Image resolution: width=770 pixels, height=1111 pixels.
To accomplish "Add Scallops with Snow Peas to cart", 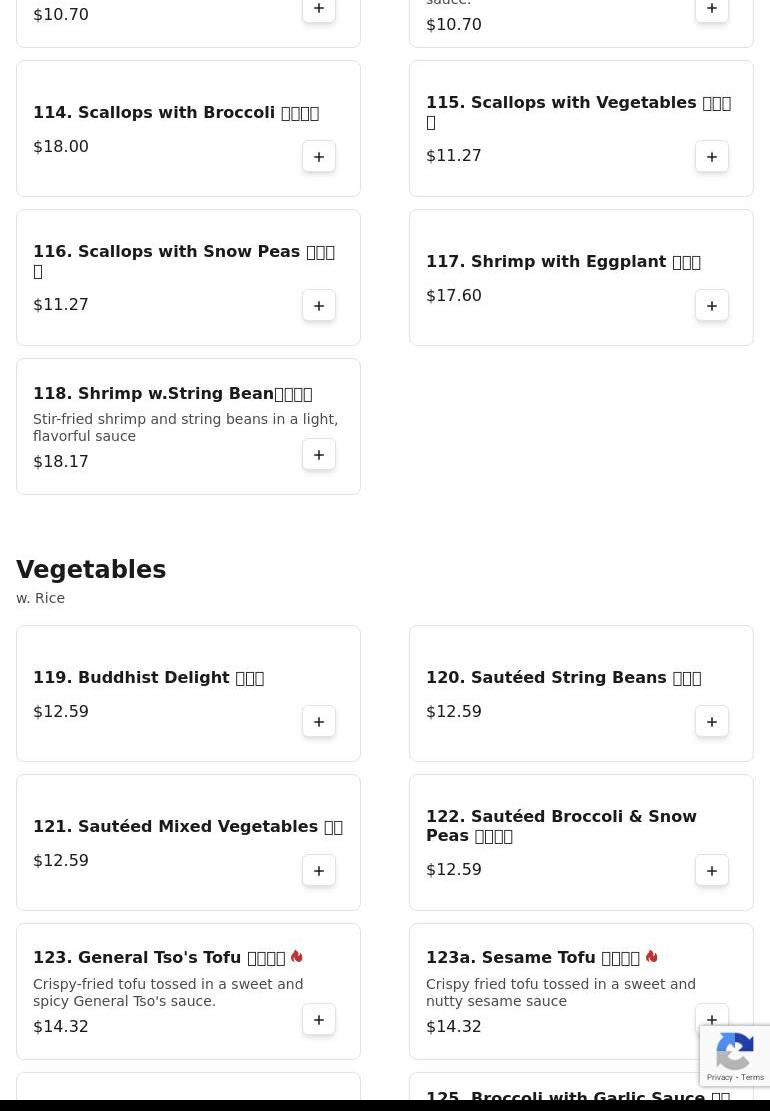I will click(319, 306).
